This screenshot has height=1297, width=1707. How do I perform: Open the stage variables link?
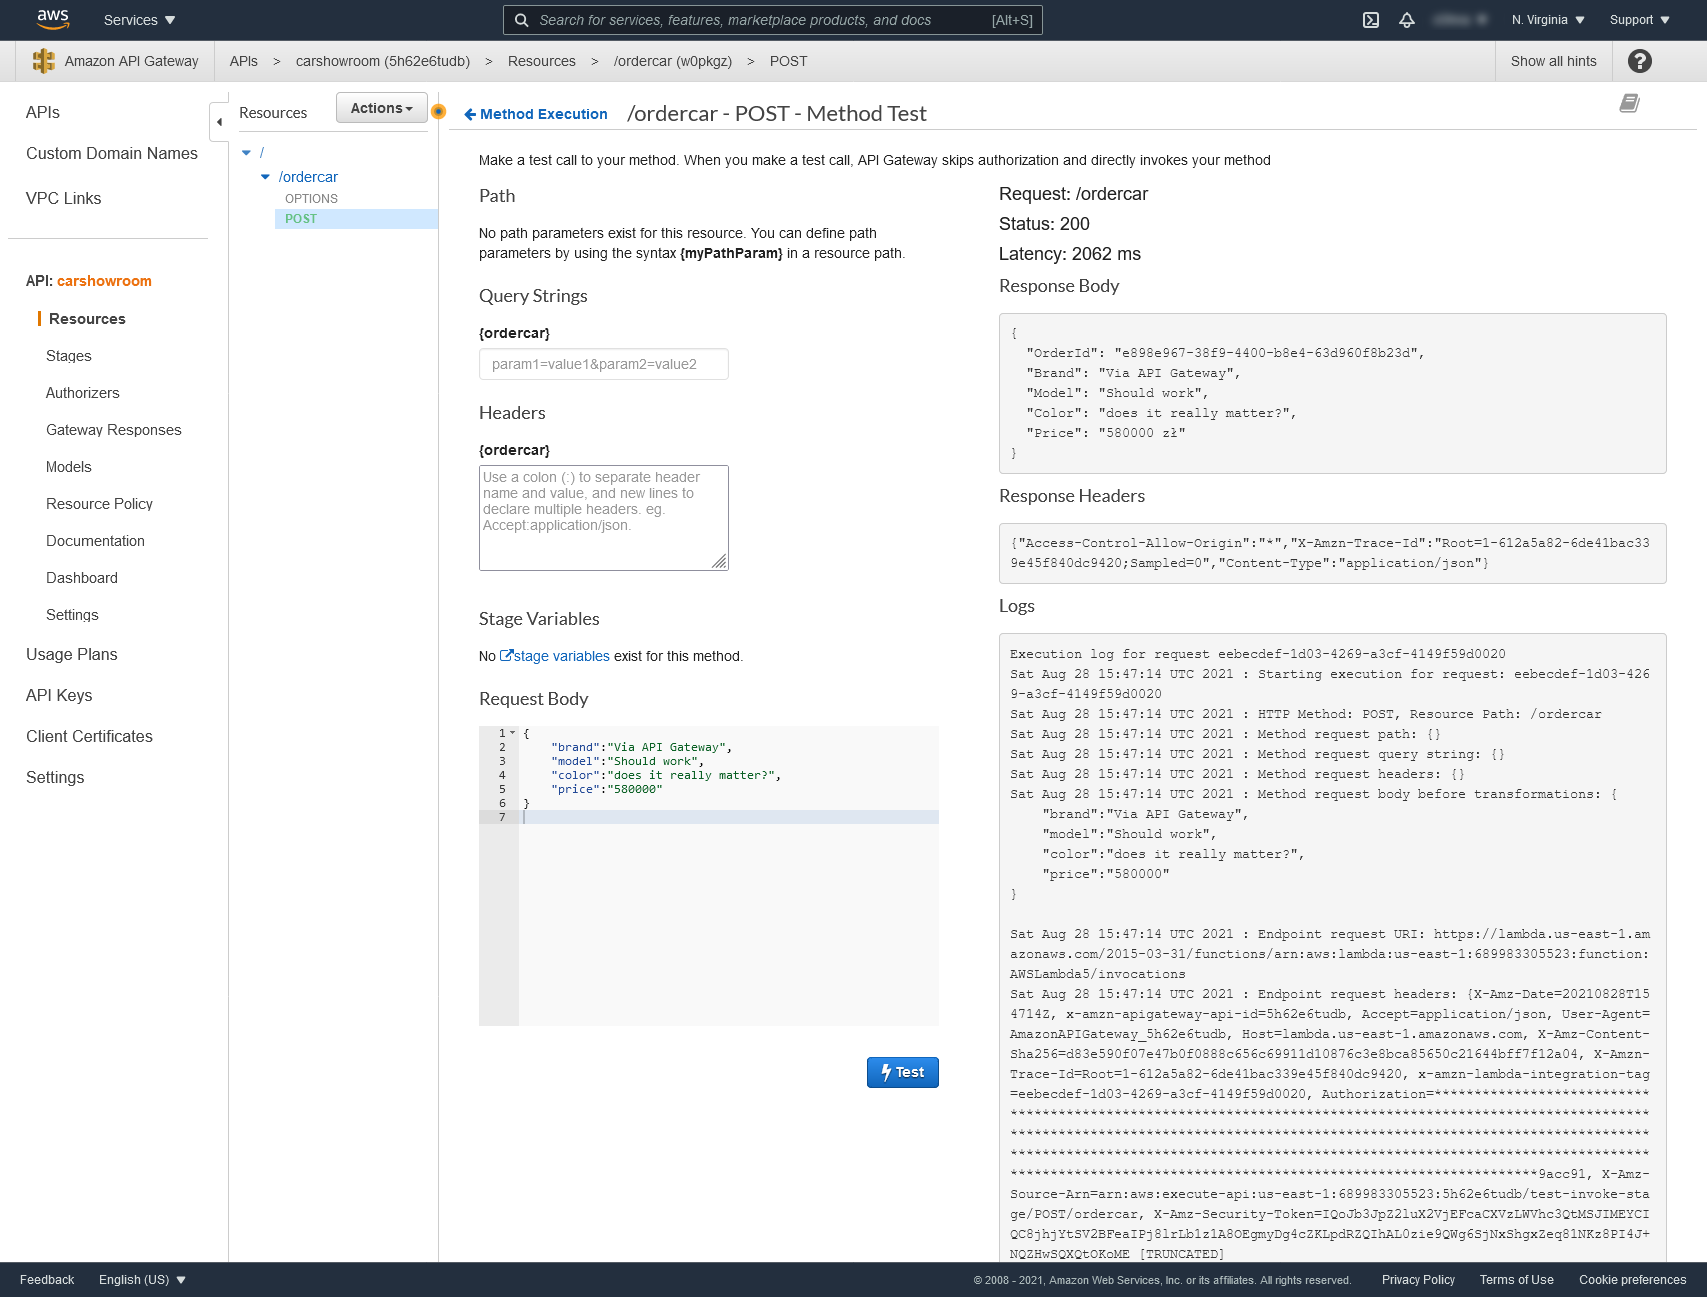(x=555, y=656)
